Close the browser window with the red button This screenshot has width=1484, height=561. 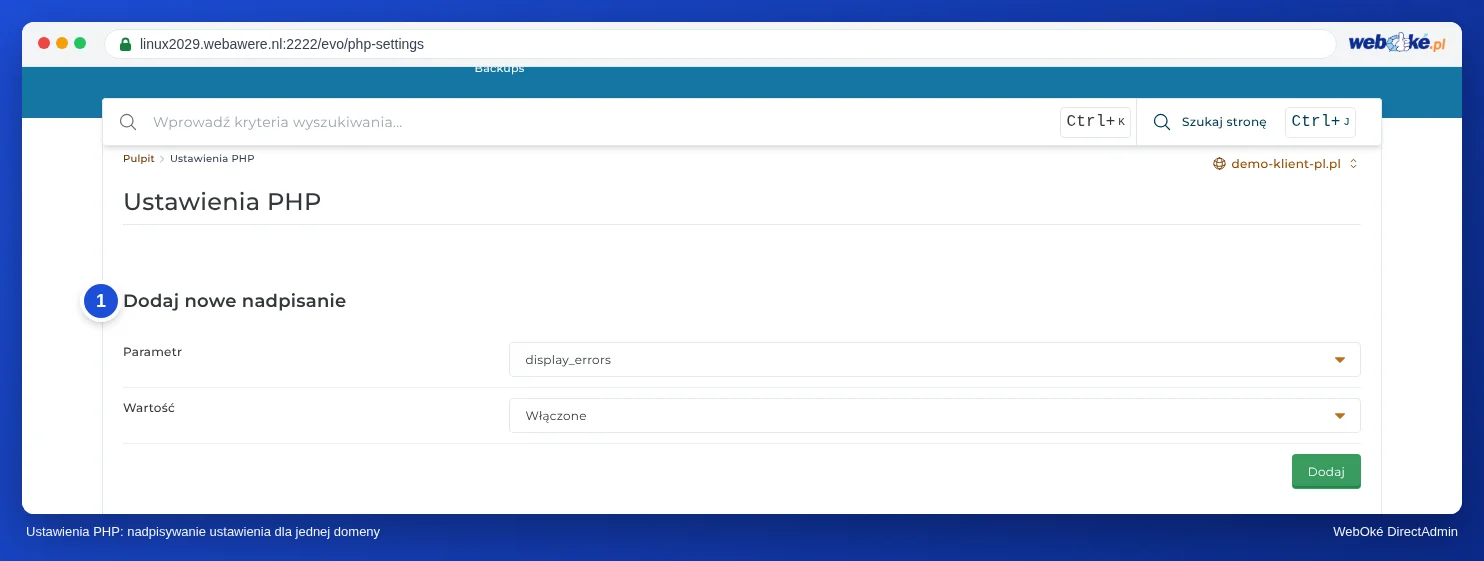[x=44, y=43]
